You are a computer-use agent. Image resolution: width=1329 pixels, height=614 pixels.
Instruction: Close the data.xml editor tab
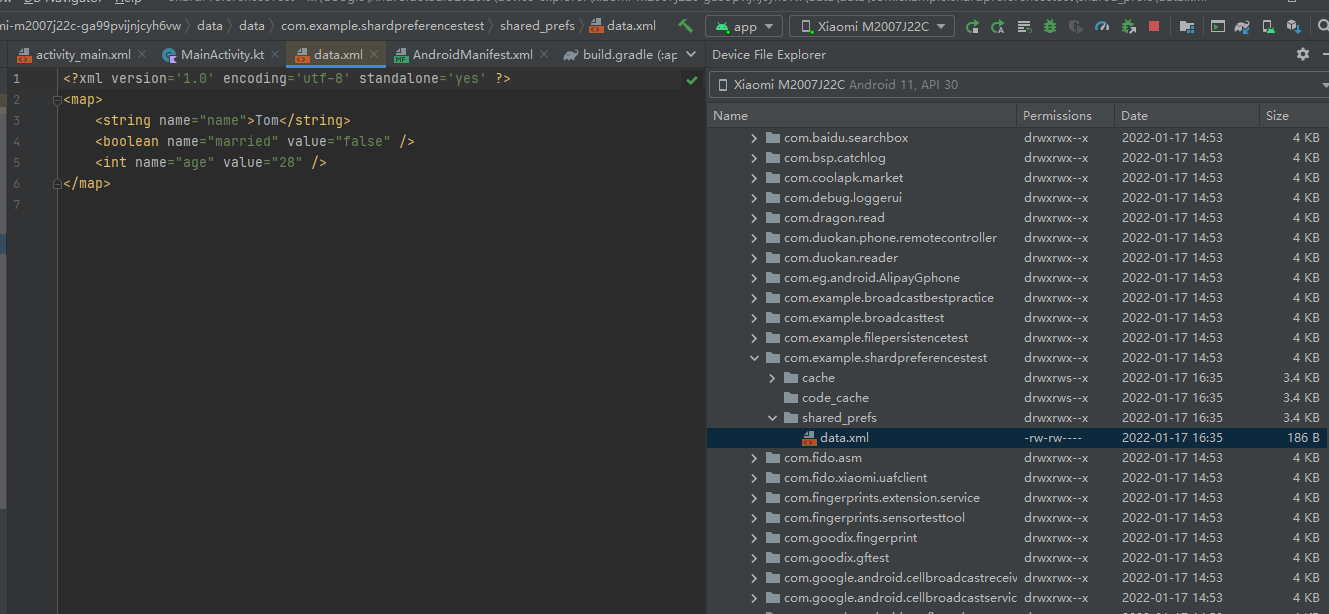click(x=374, y=55)
